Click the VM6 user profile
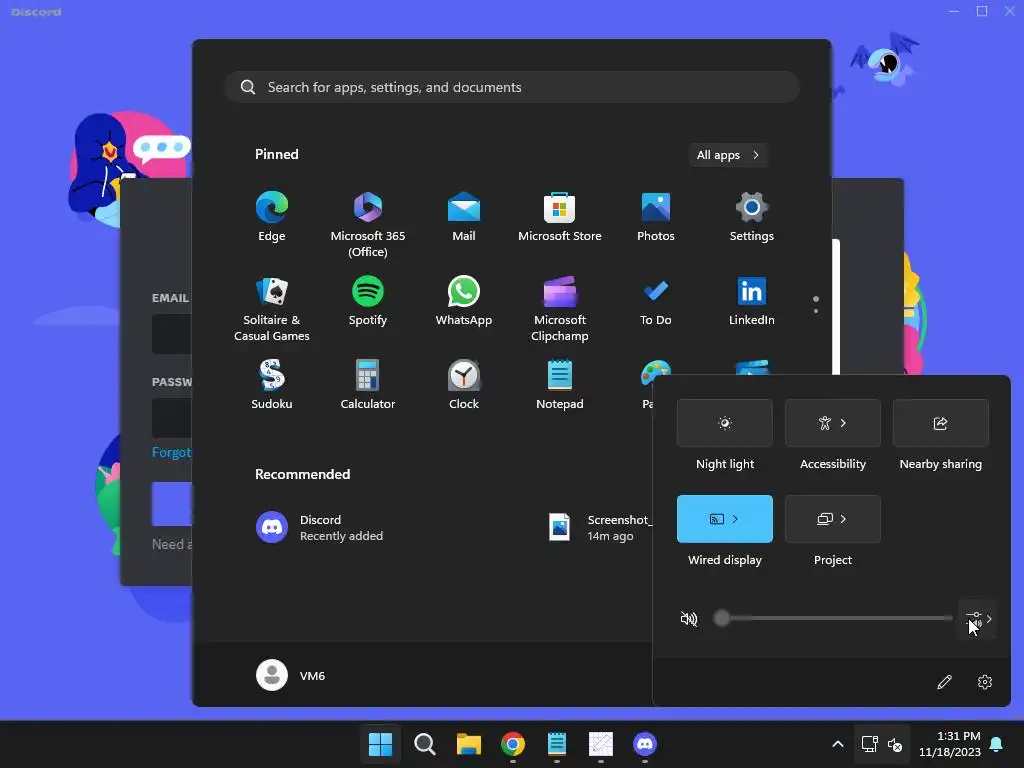This screenshot has height=768, width=1024. tap(291, 675)
